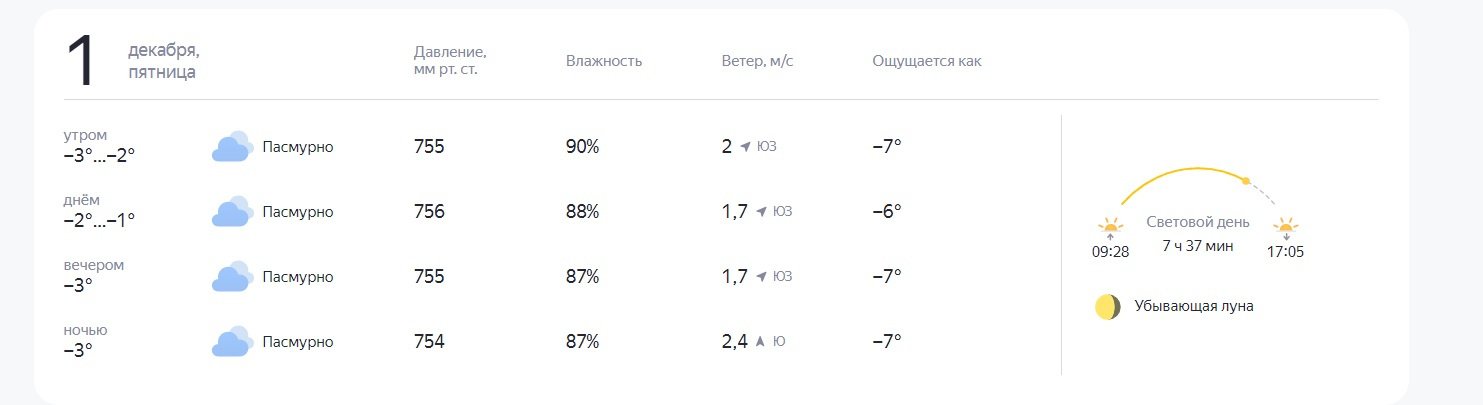Image resolution: width=1483 pixels, height=405 pixels.
Task: Click the daytime wind direction arrow
Action: [x=761, y=212]
